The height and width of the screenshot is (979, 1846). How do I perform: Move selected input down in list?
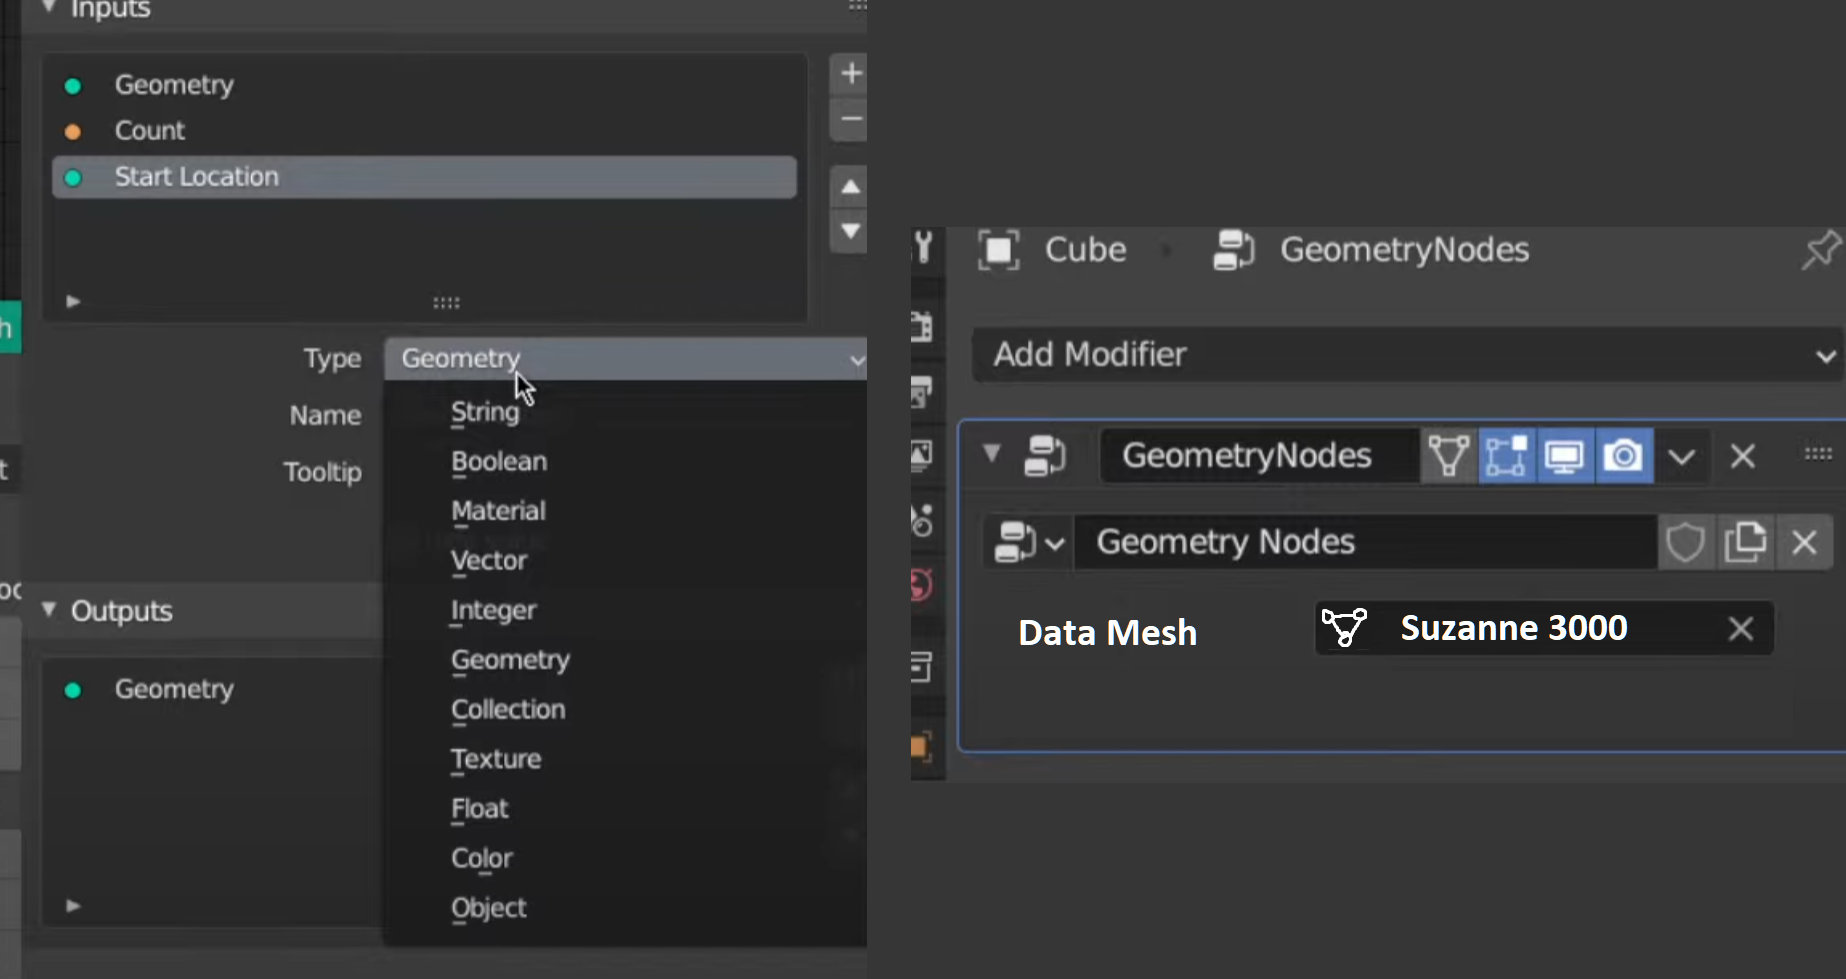pyautogui.click(x=850, y=232)
